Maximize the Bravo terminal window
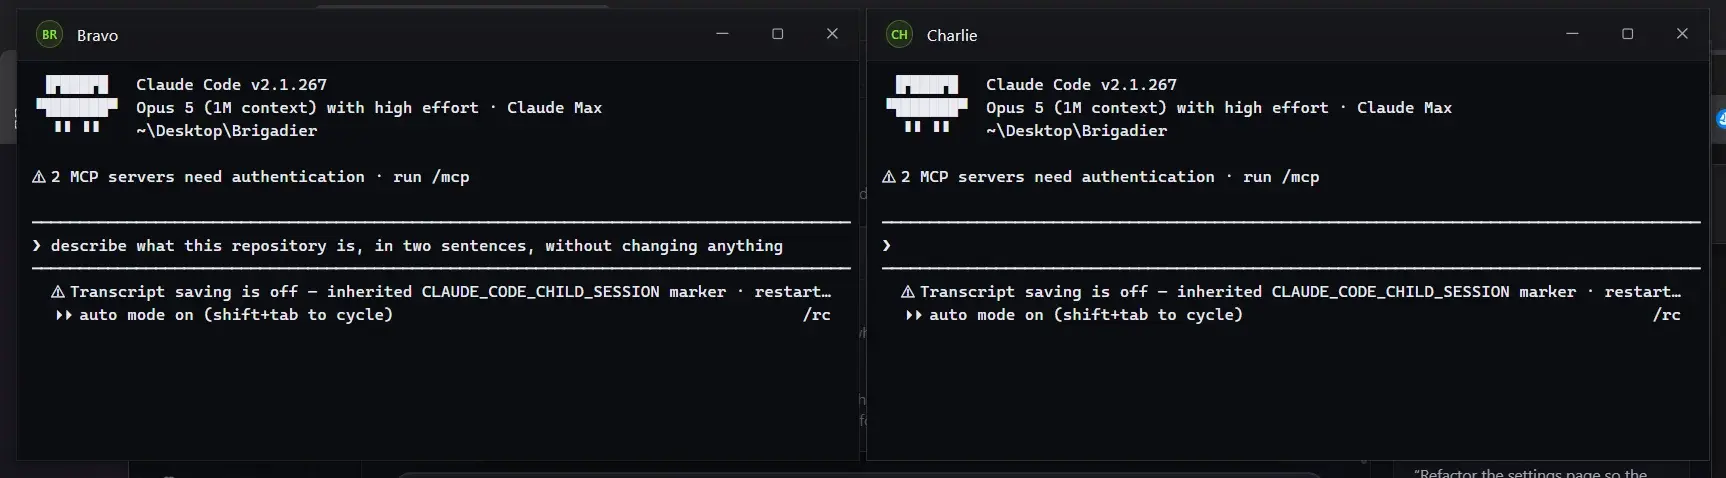 (x=777, y=34)
